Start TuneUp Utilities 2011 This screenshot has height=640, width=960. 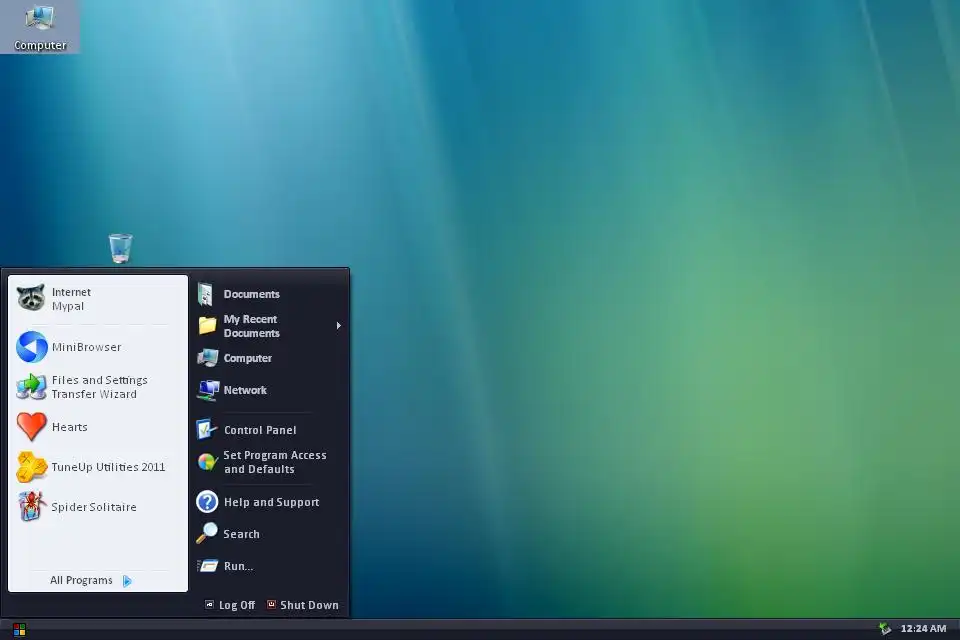(x=98, y=467)
